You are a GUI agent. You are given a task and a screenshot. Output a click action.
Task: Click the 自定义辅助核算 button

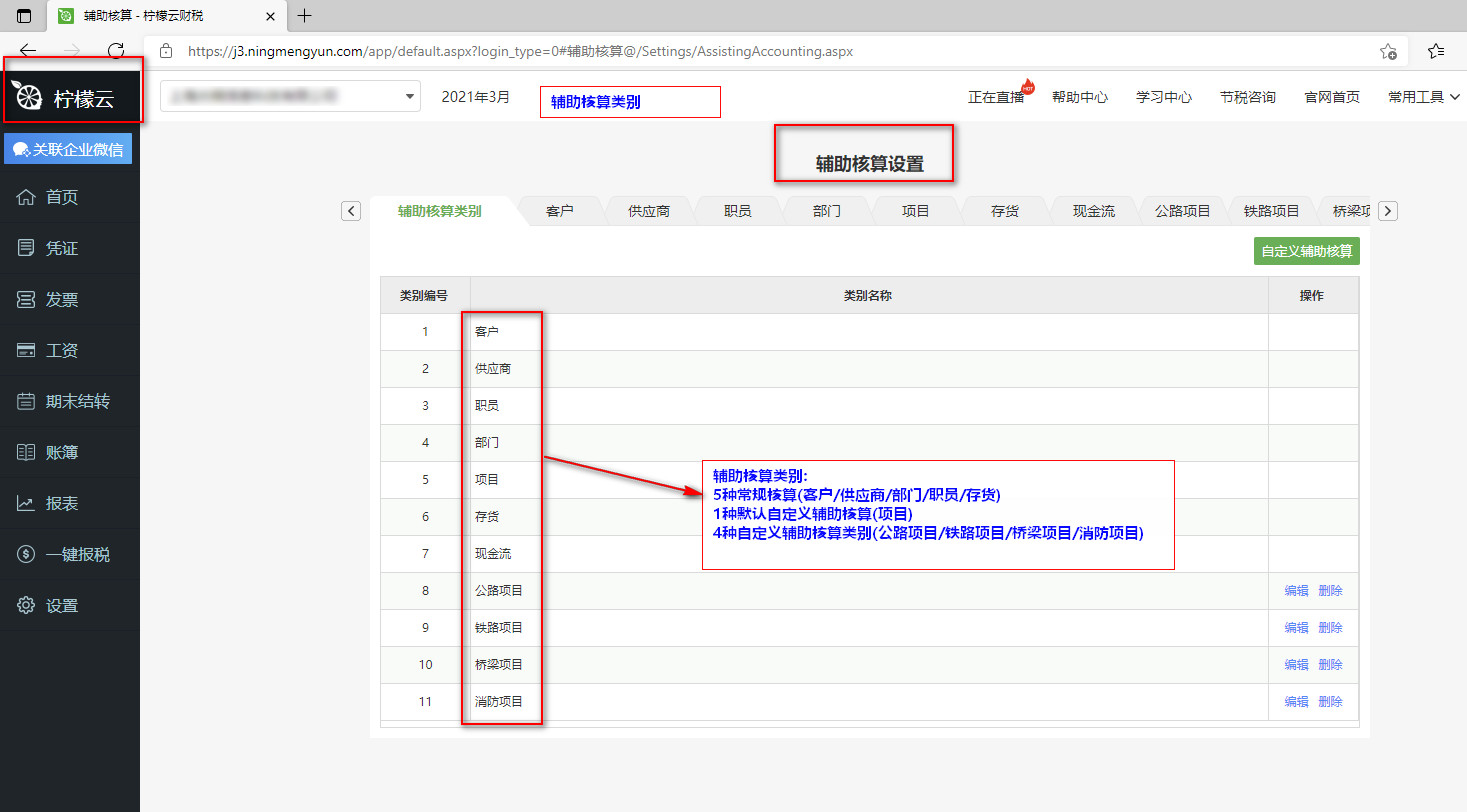tap(1306, 251)
